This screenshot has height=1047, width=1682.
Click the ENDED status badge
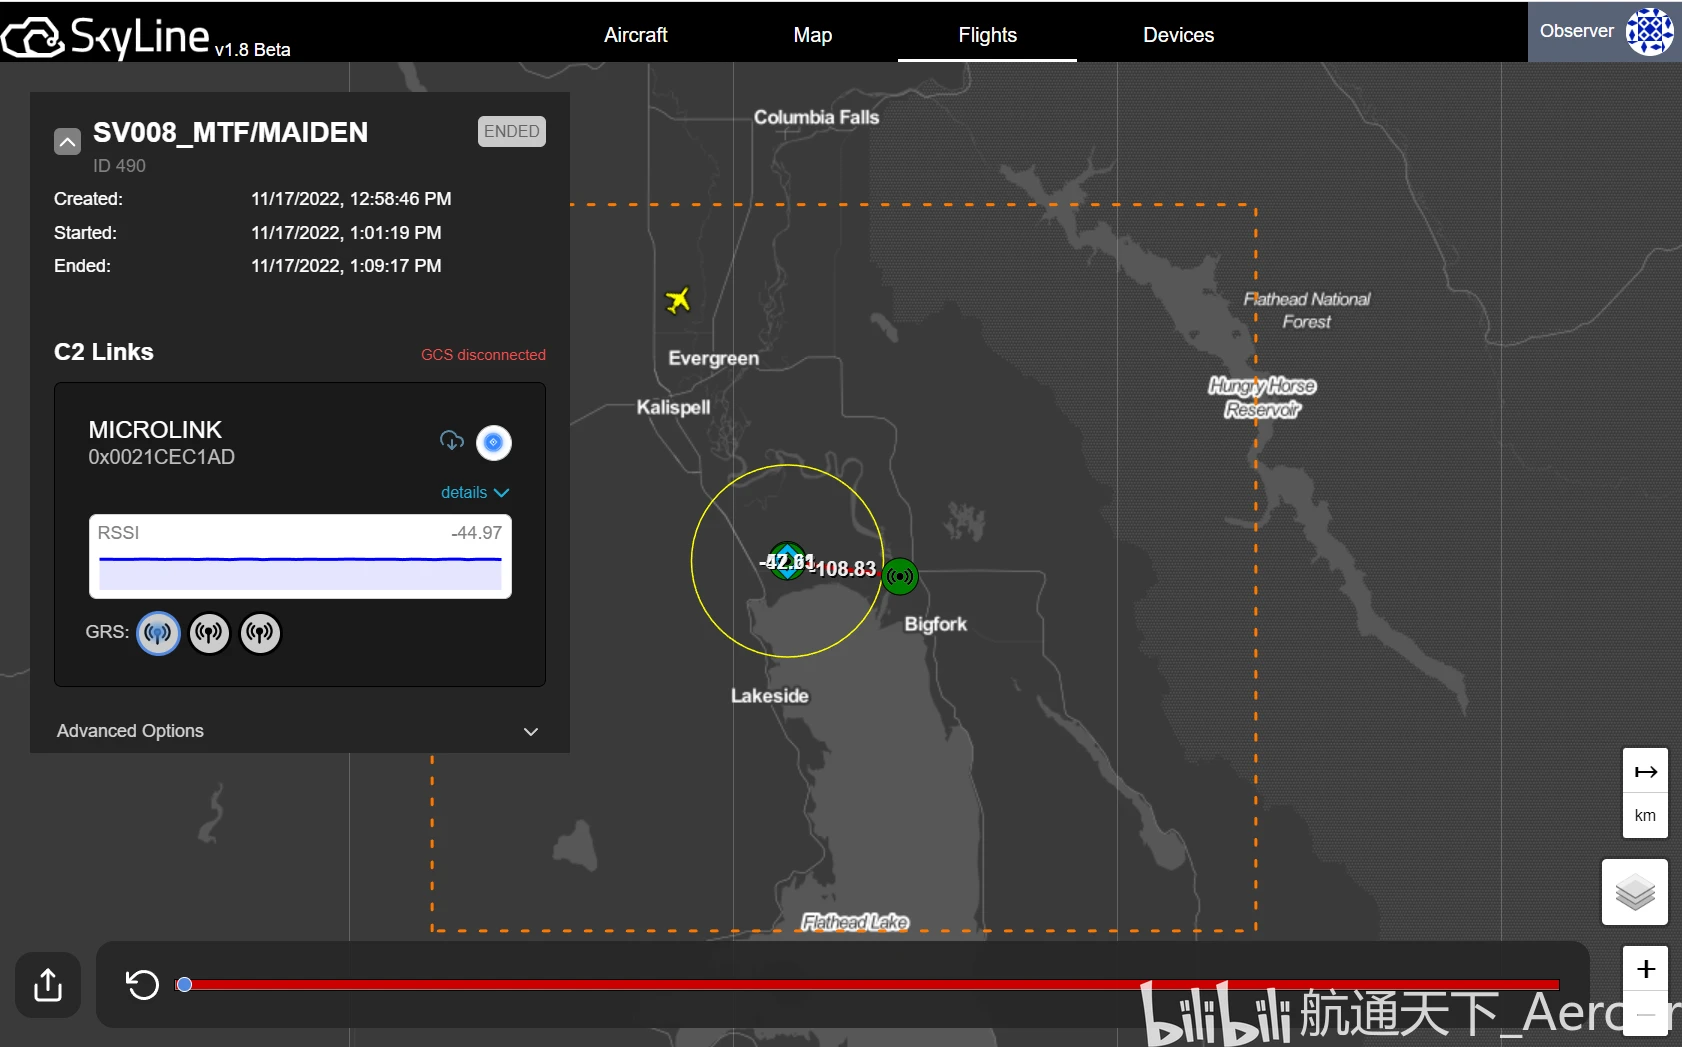(512, 132)
